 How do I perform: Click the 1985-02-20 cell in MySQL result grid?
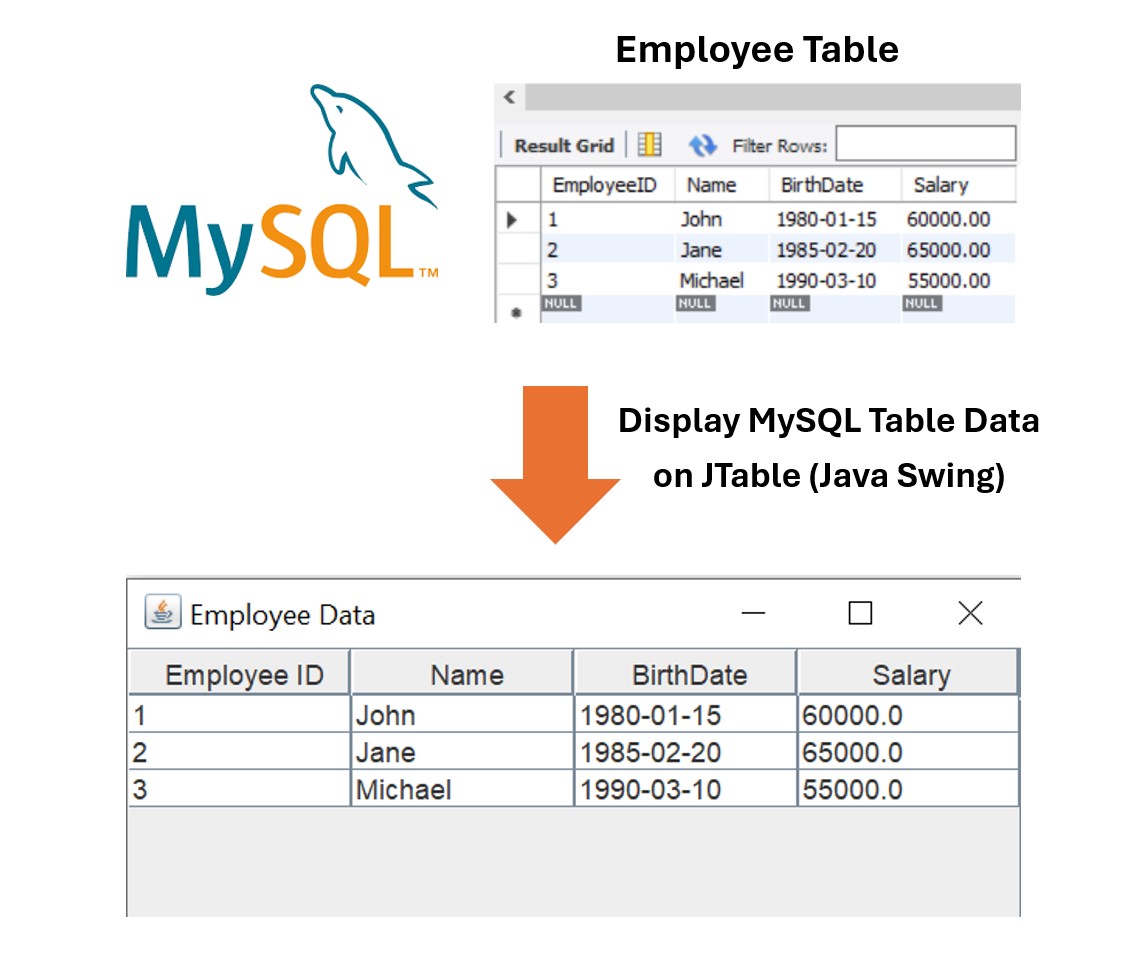[834, 250]
